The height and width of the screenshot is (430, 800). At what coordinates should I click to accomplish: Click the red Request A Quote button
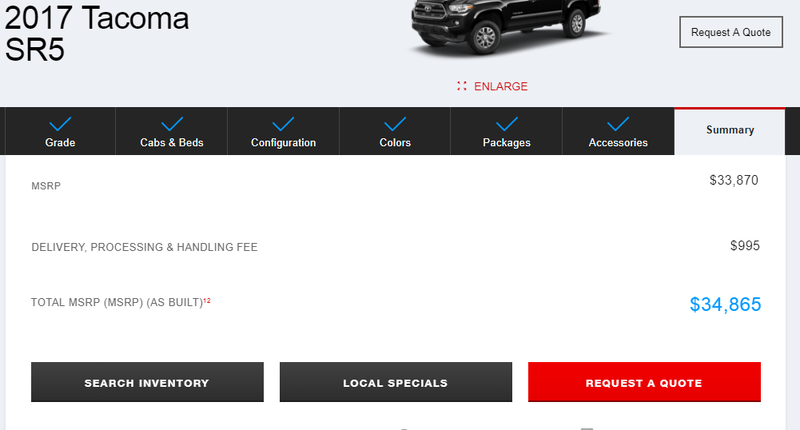coord(644,382)
